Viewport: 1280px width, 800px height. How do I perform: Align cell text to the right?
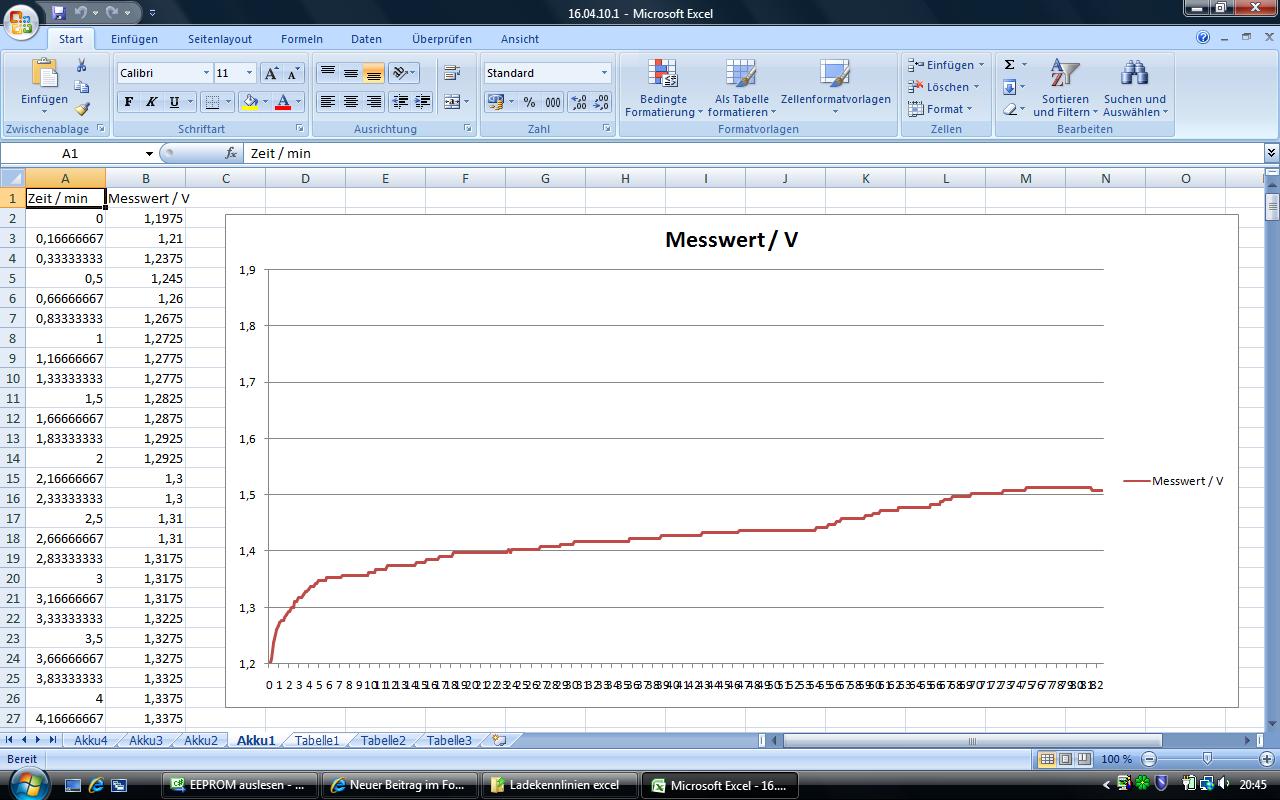[373, 102]
